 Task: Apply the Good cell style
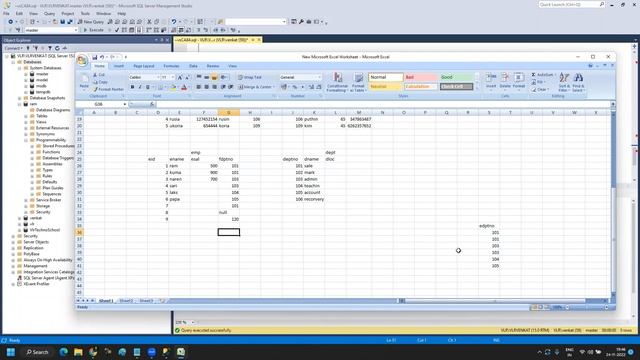coord(456,77)
